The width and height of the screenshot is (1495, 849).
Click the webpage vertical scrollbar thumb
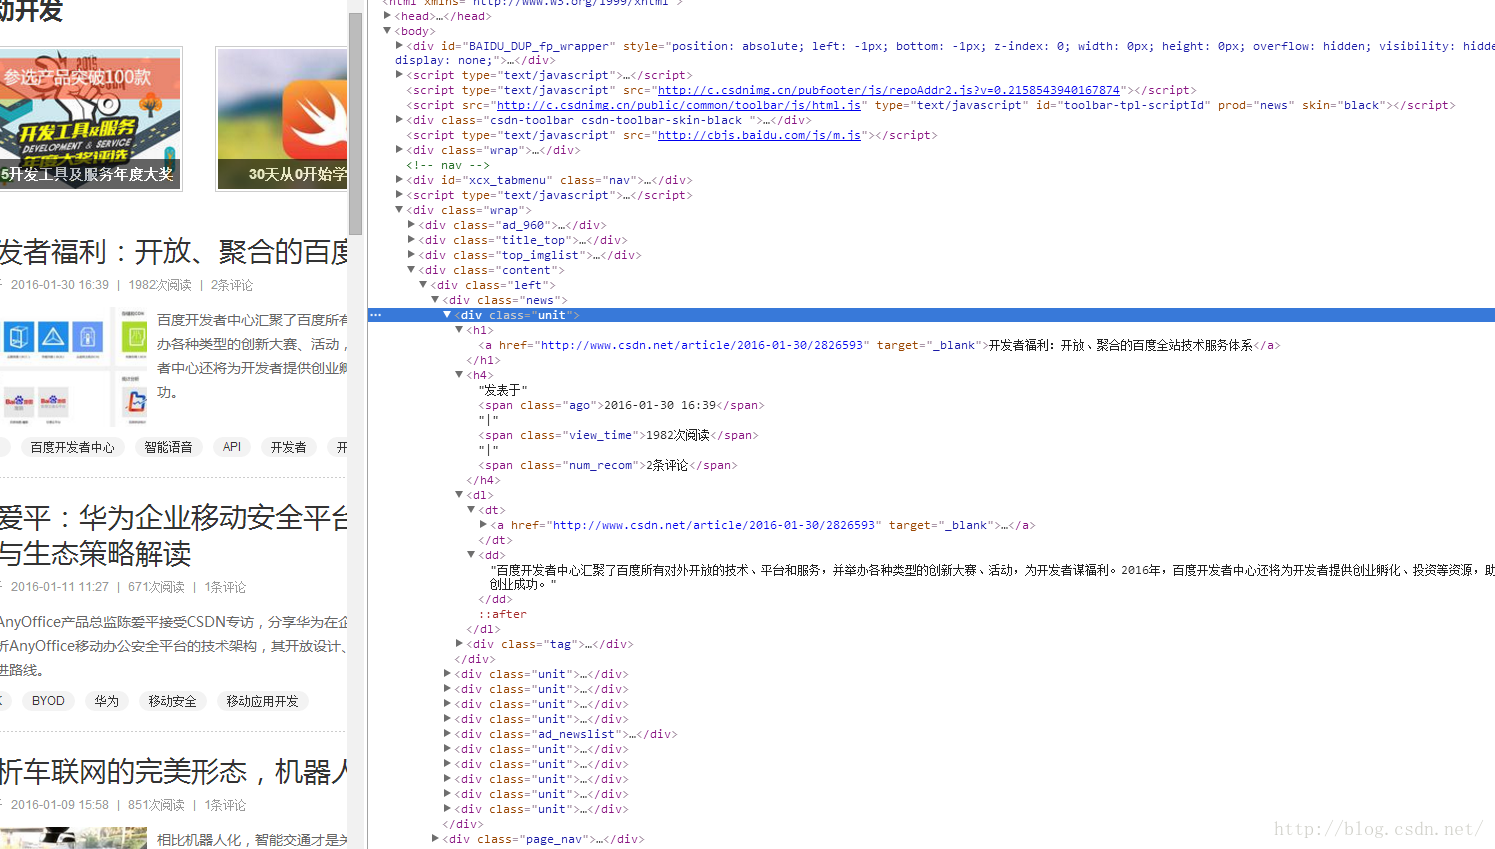click(x=355, y=122)
